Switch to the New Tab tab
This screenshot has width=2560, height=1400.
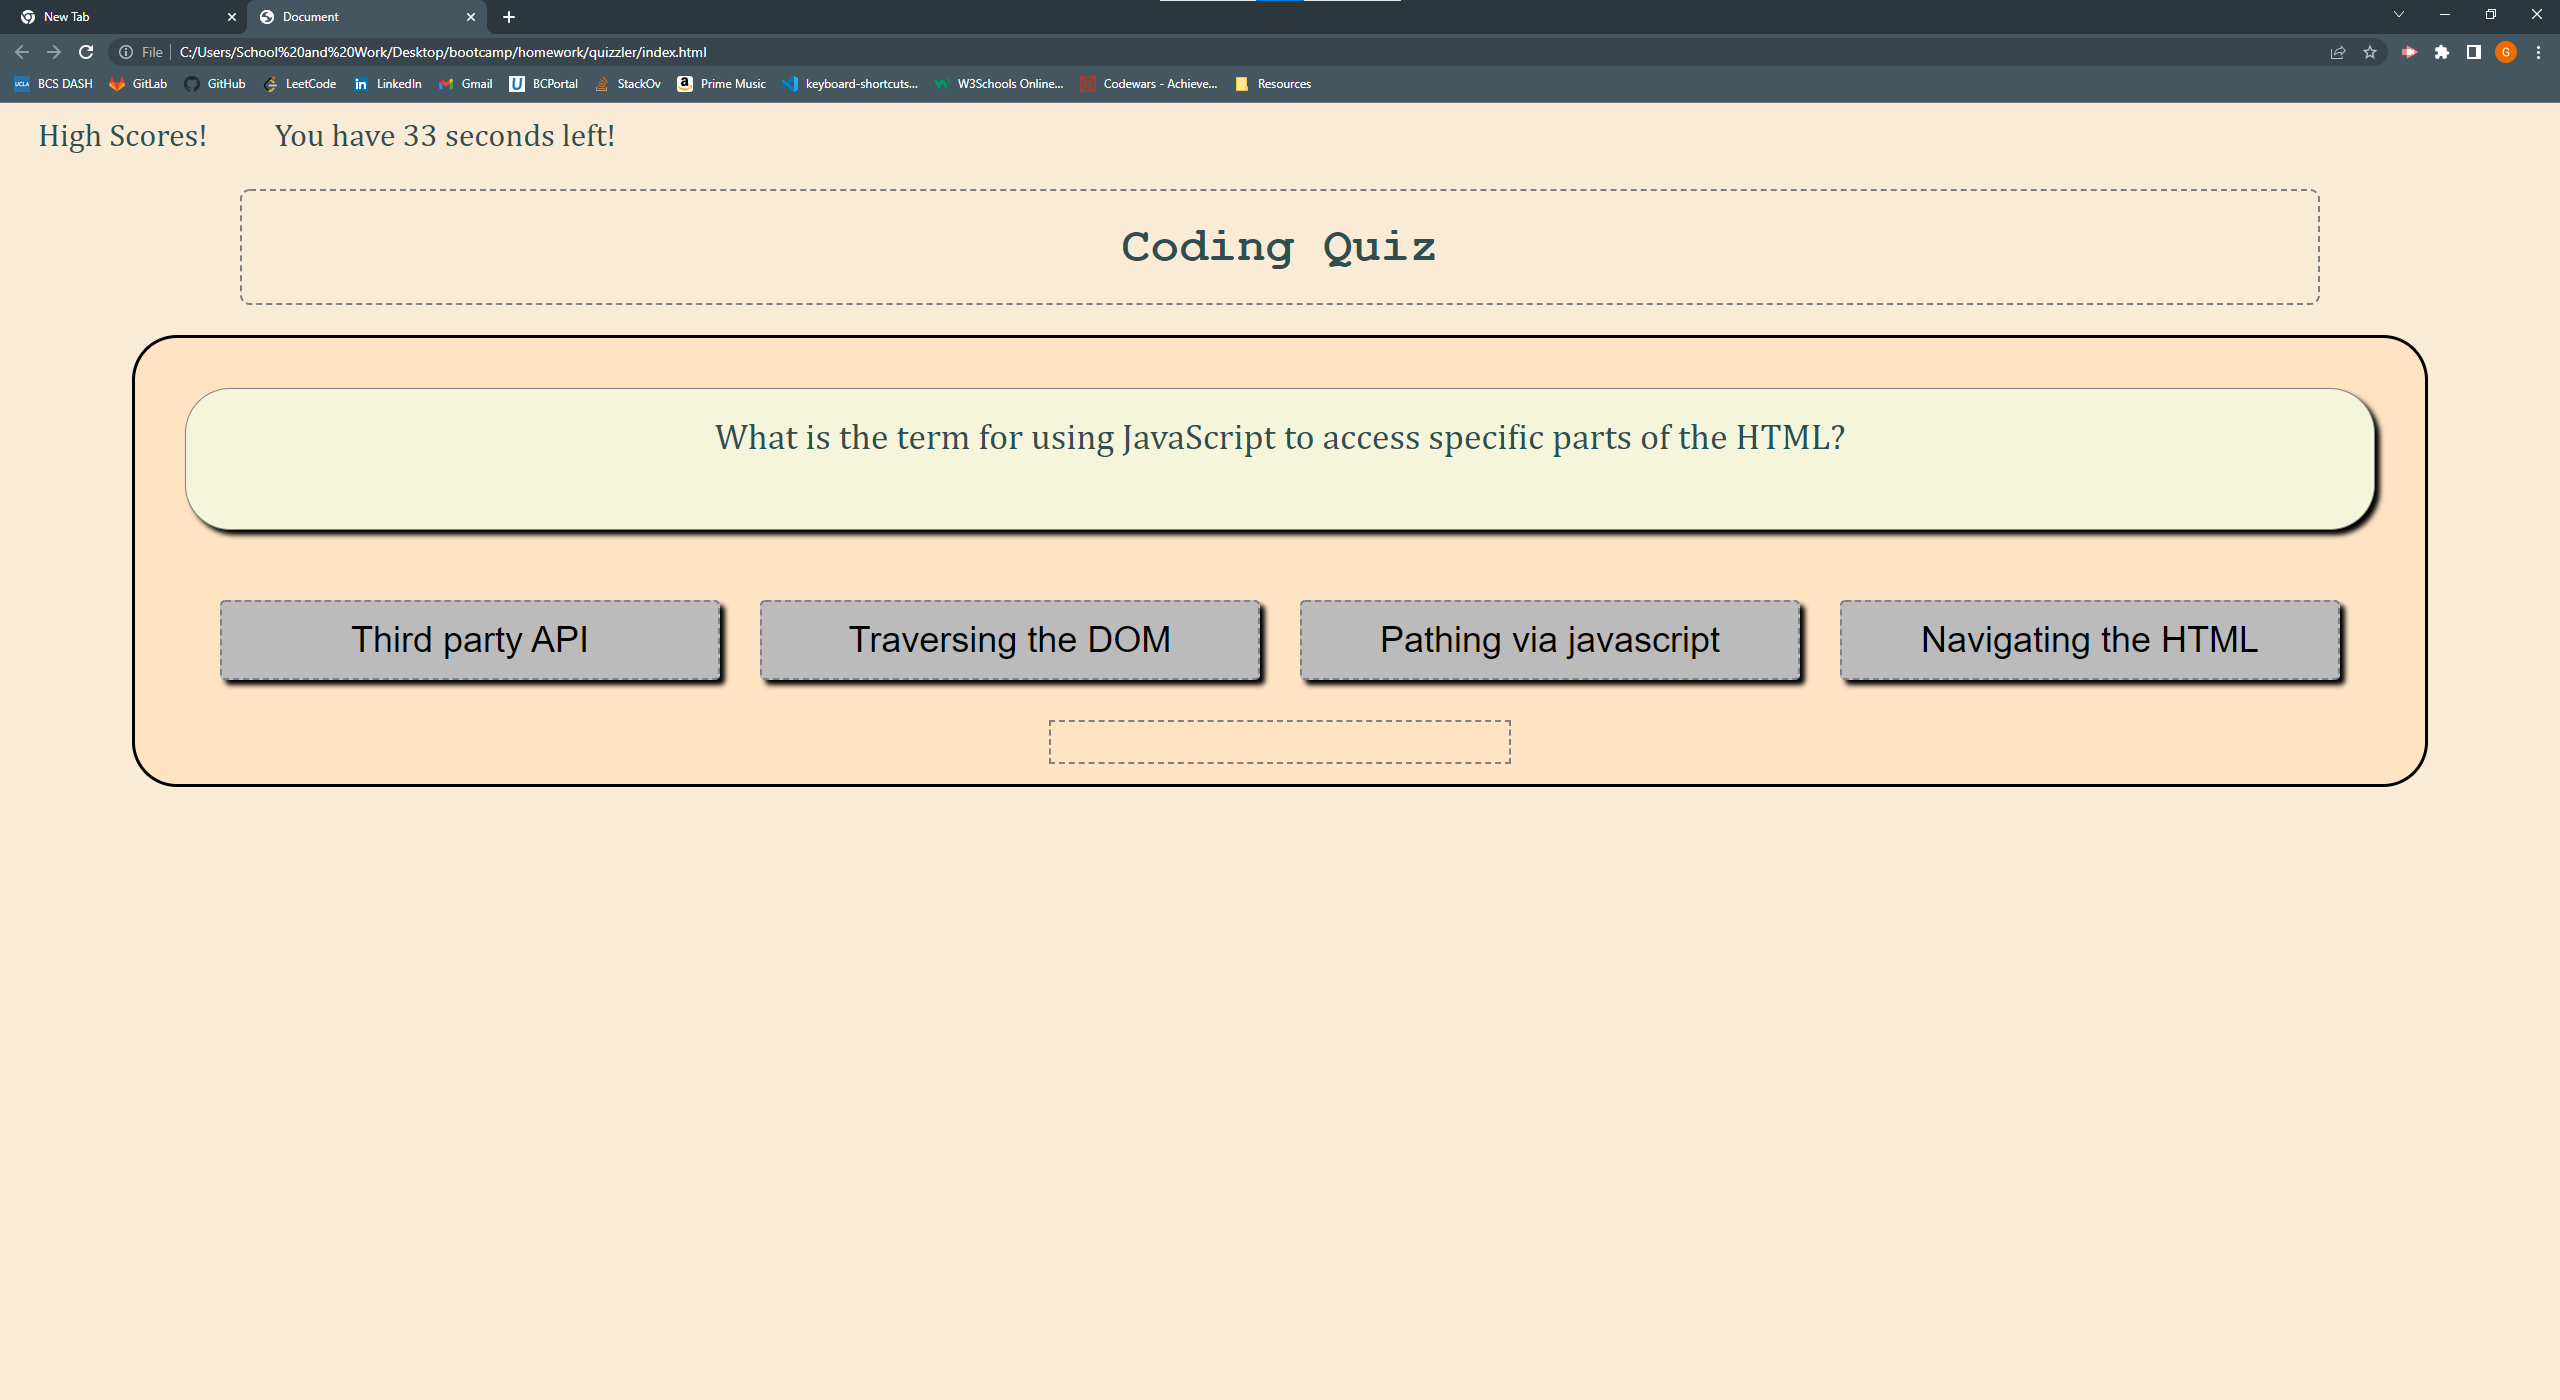pyautogui.click(x=120, y=17)
